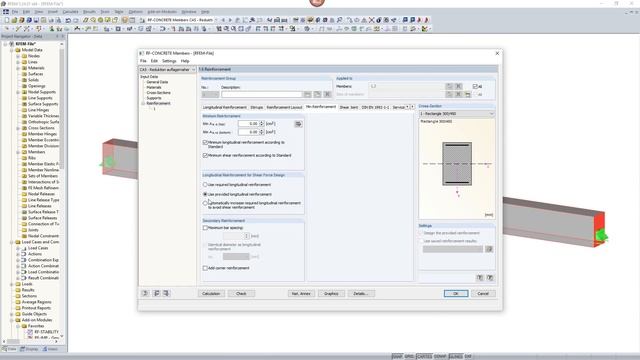Click the Undo icon in main toolbar

coord(68,20)
